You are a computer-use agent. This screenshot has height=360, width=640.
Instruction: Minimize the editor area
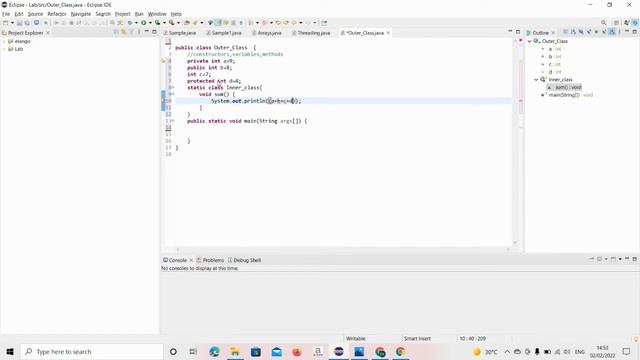(x=510, y=31)
